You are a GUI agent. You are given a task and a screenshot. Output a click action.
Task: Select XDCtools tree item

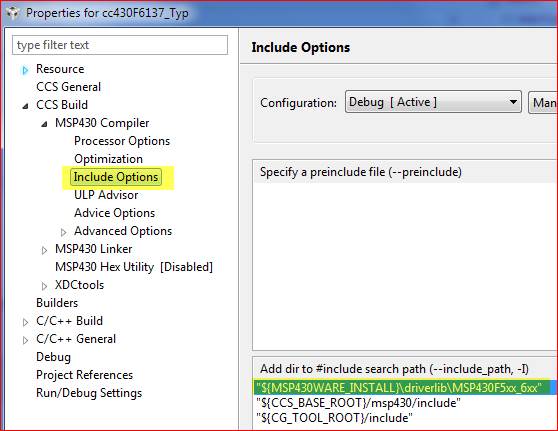click(79, 285)
